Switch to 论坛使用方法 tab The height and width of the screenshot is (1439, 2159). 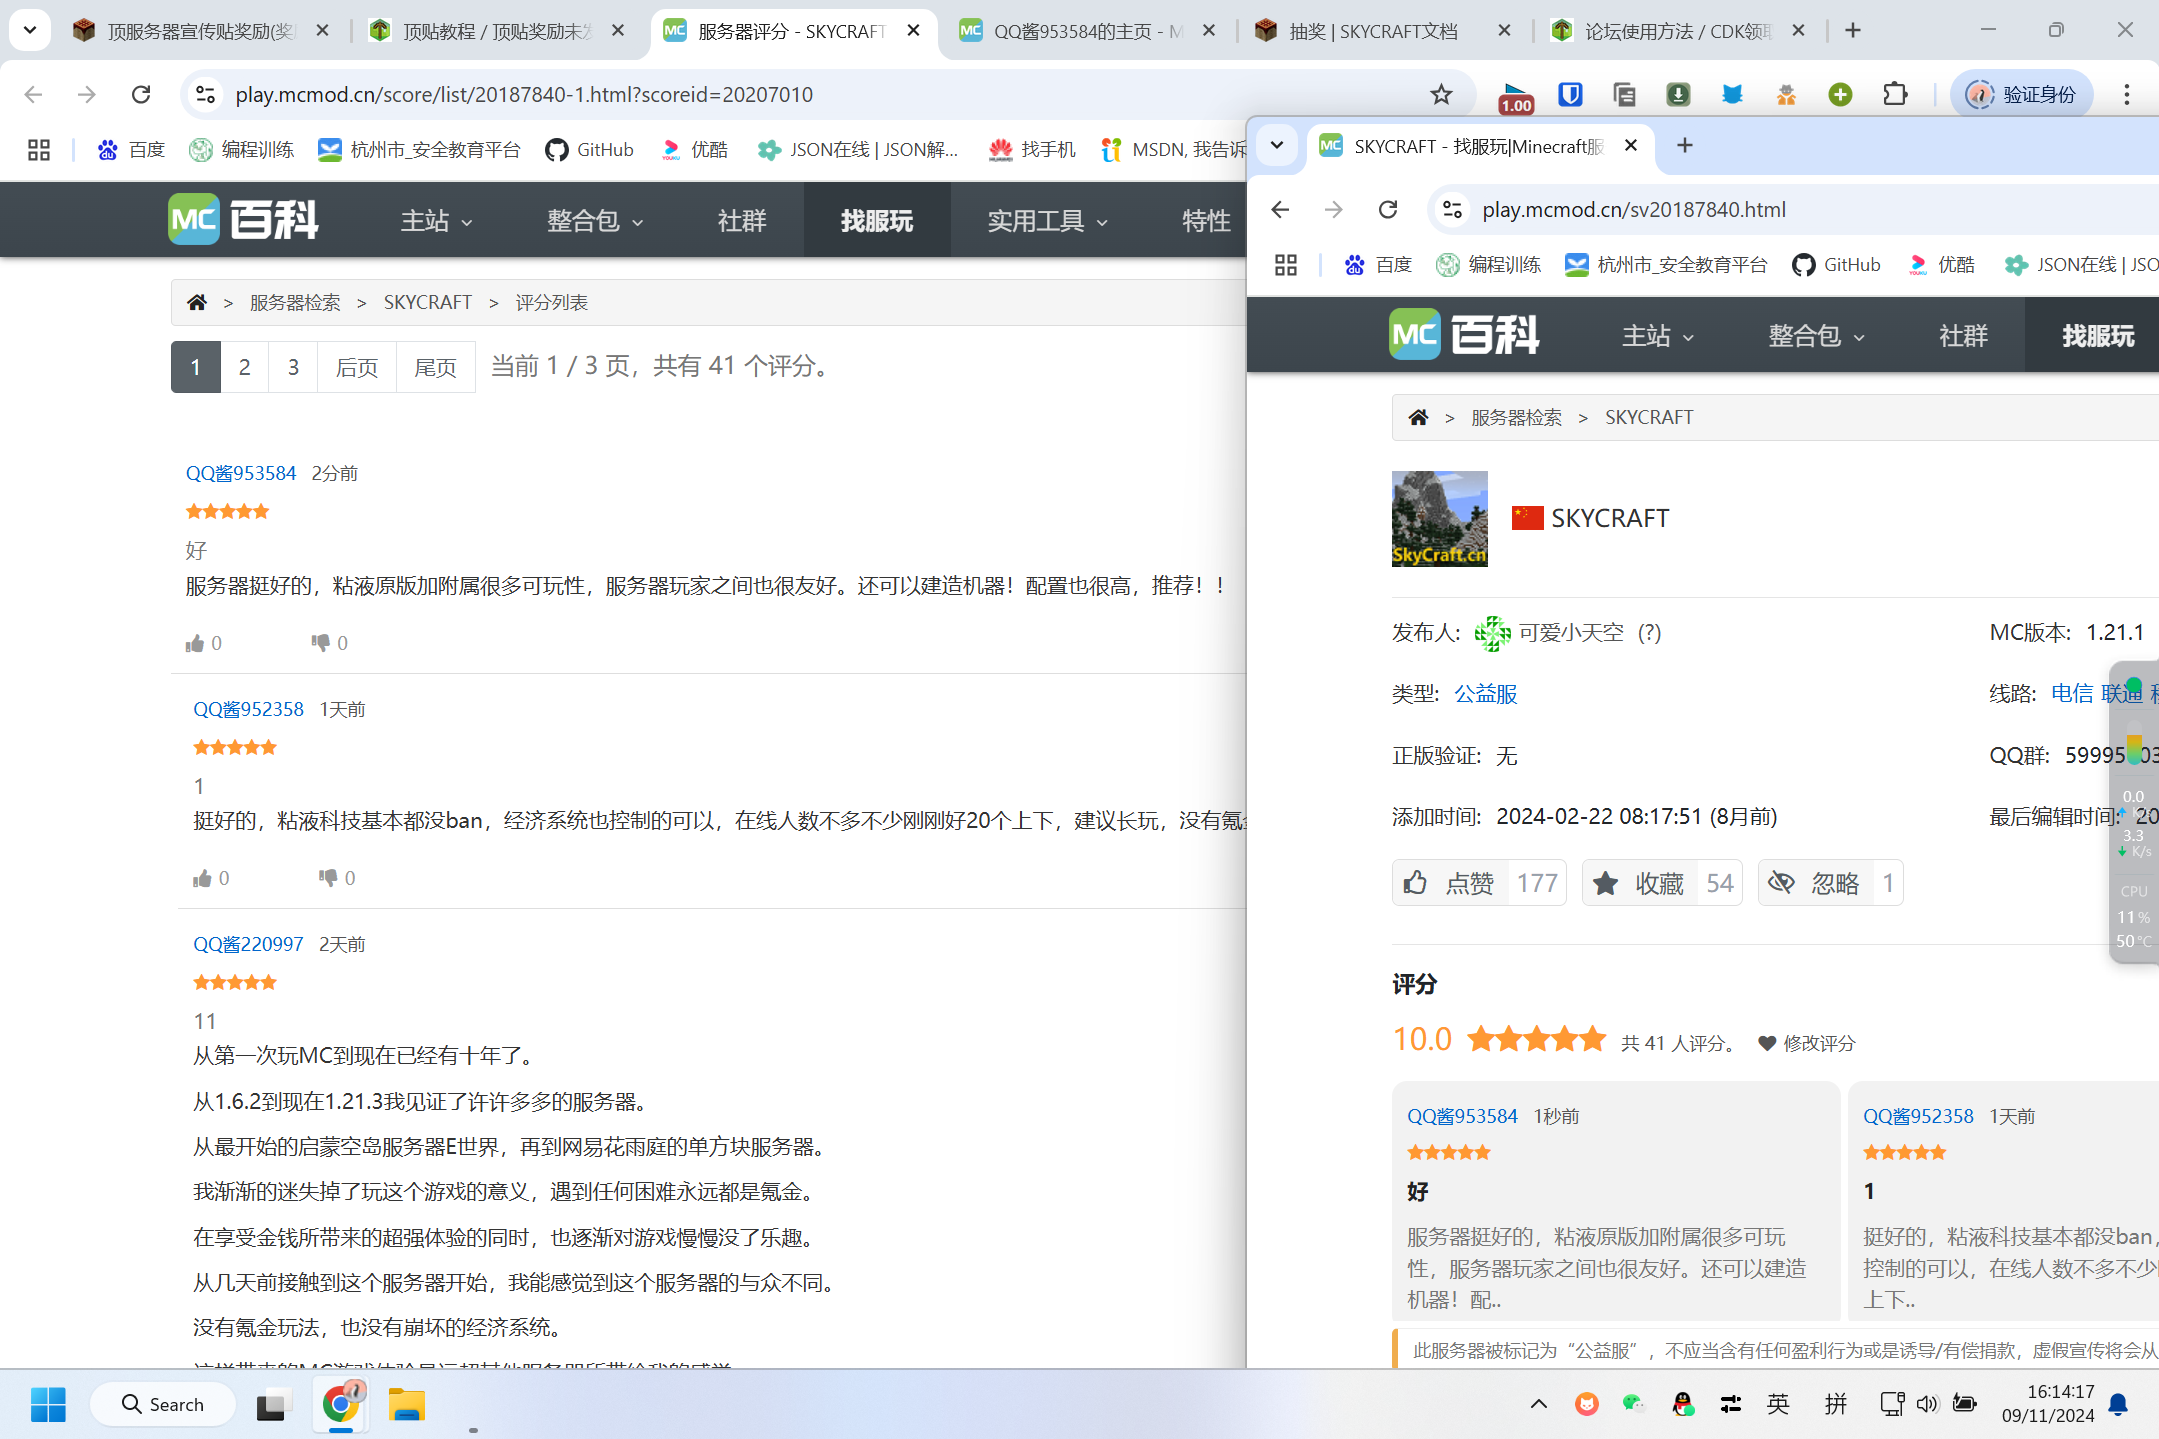click(x=1678, y=31)
